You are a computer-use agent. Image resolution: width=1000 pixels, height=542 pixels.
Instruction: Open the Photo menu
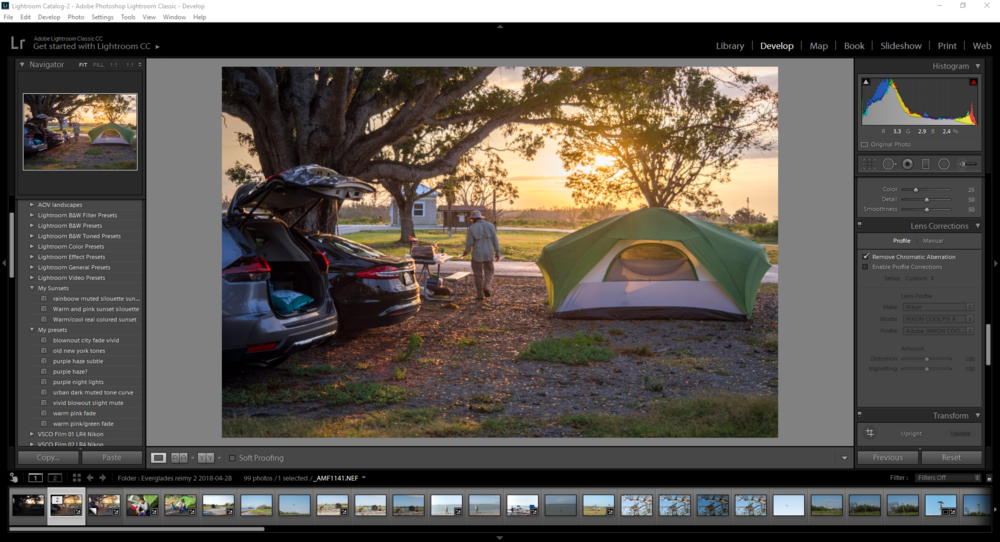[x=76, y=17]
